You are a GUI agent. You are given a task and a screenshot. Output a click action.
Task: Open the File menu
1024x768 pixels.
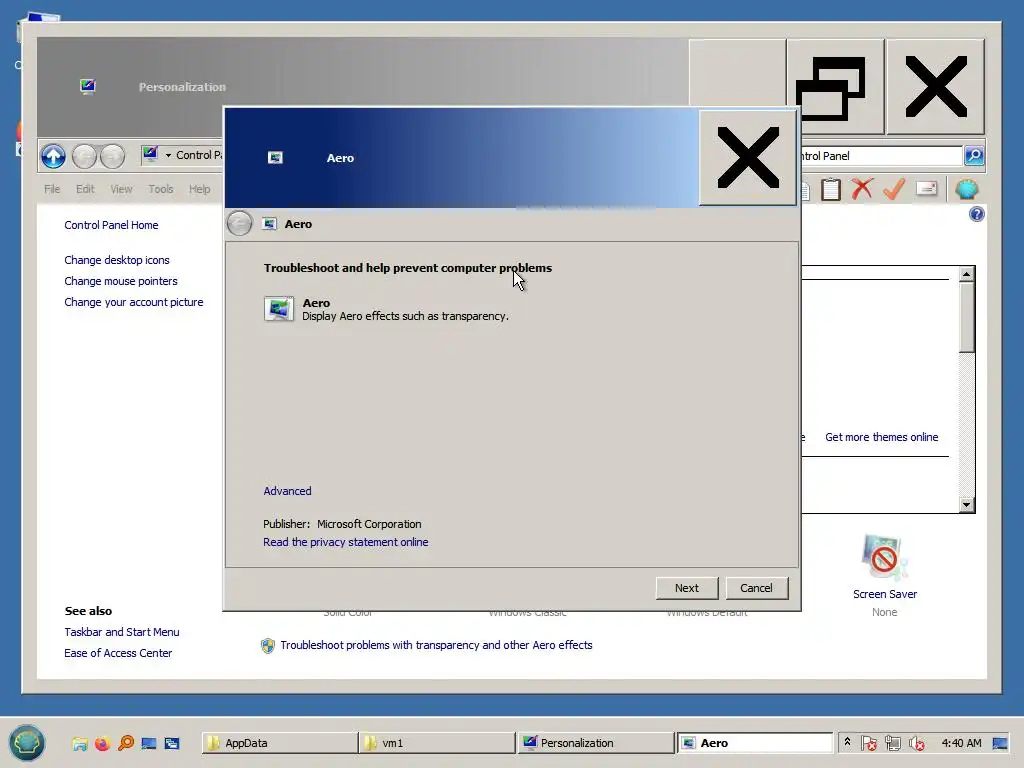[52, 189]
